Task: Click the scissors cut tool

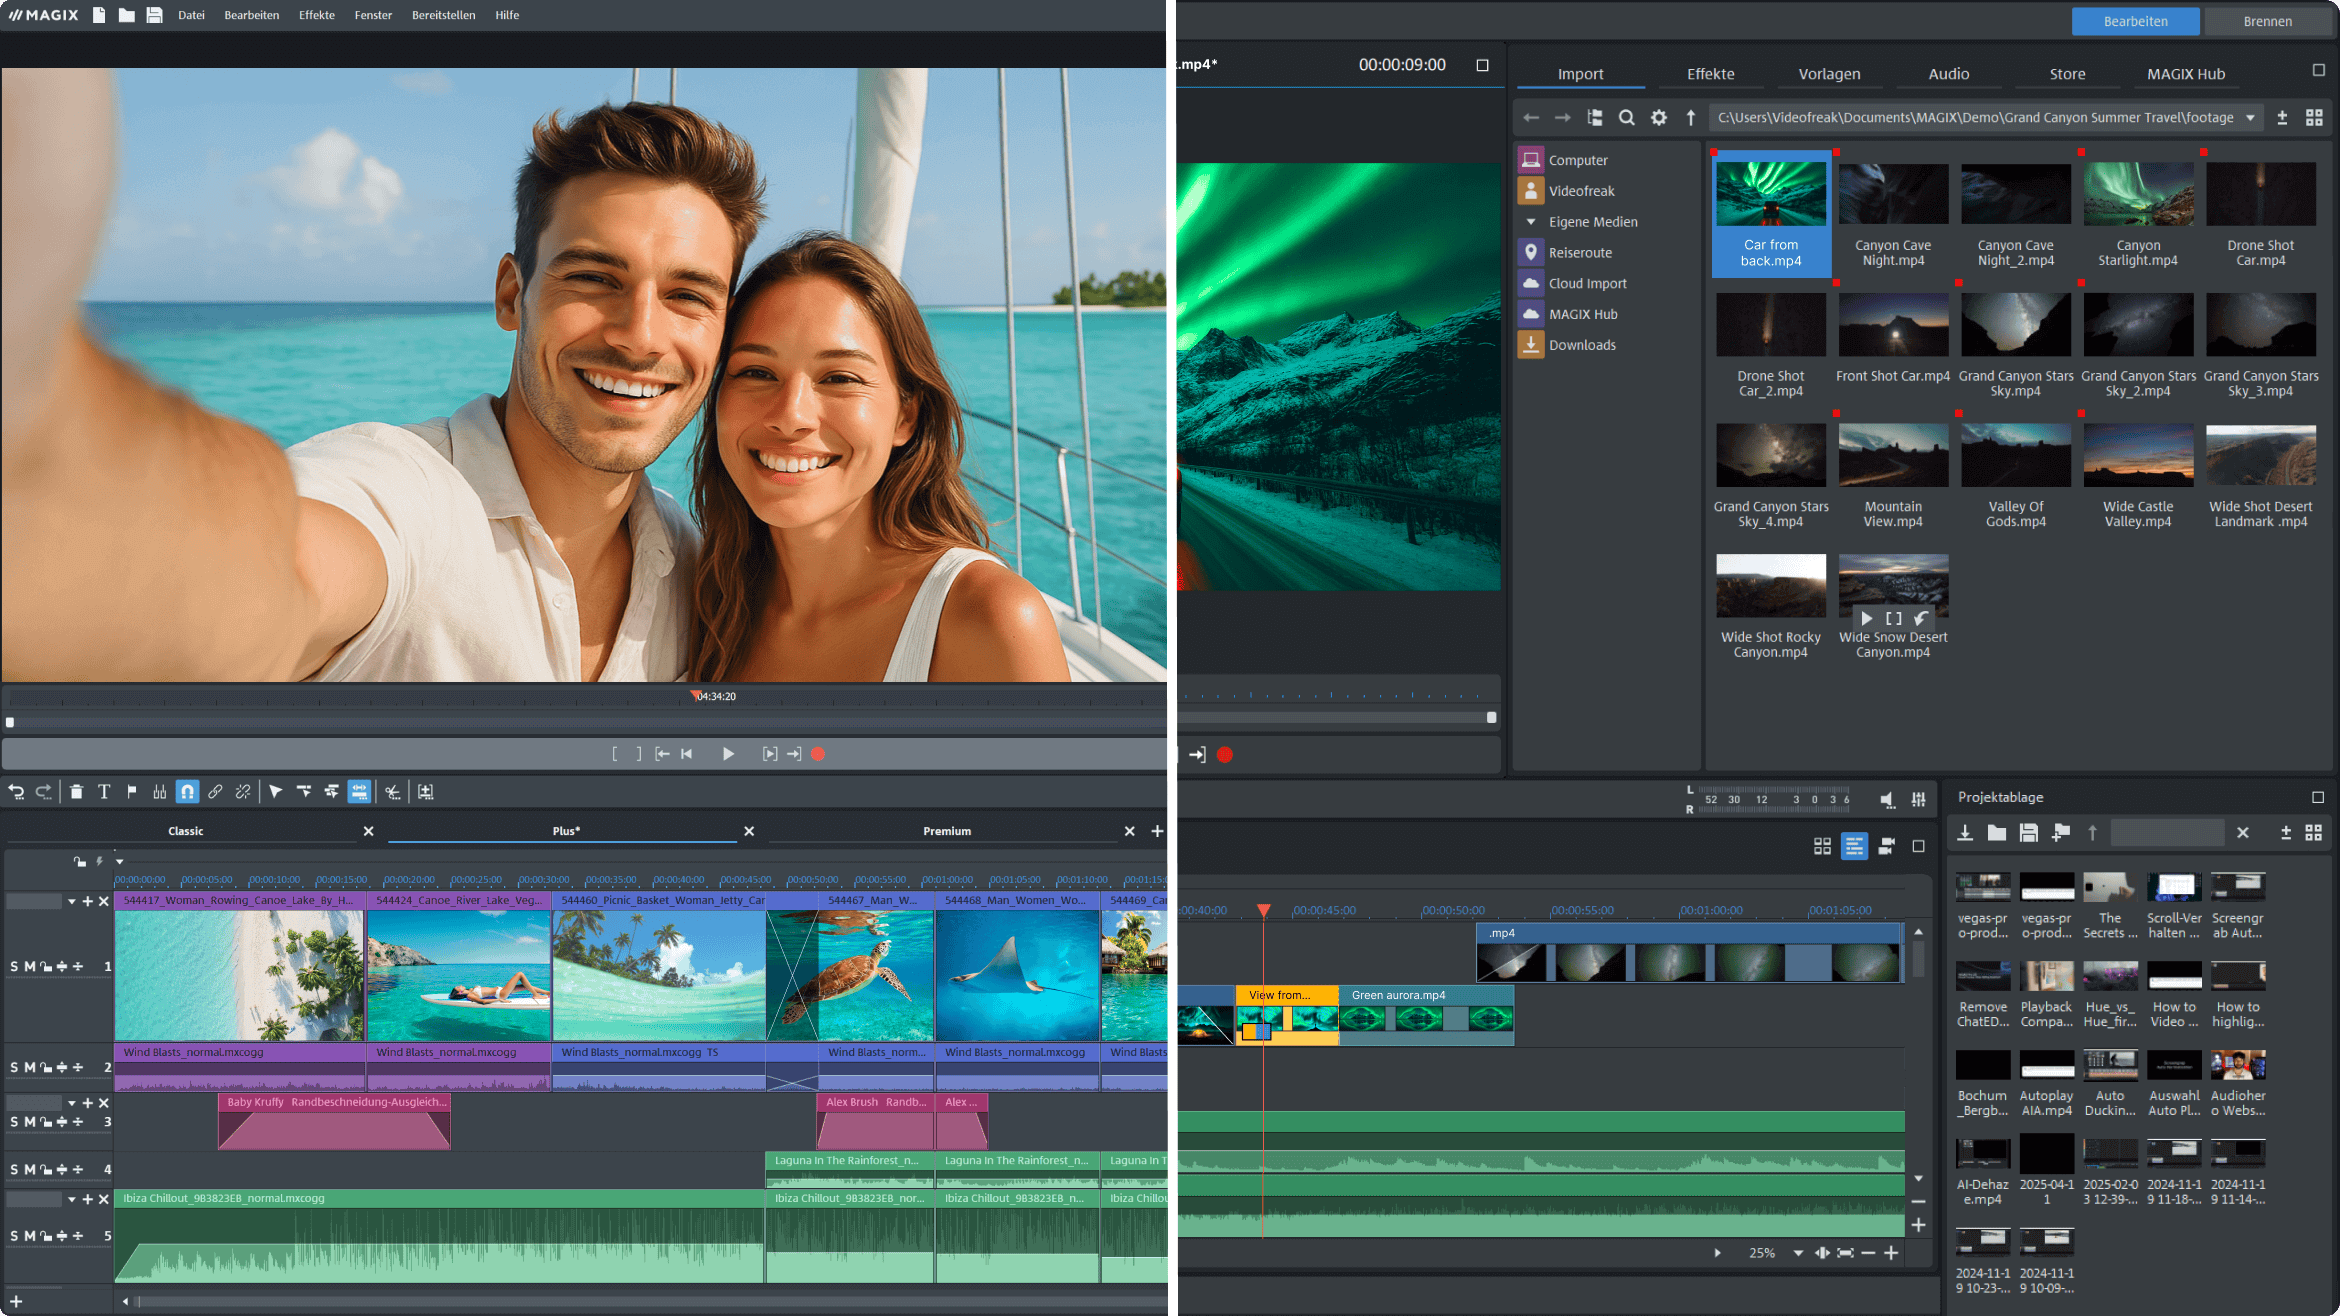Action: (393, 792)
